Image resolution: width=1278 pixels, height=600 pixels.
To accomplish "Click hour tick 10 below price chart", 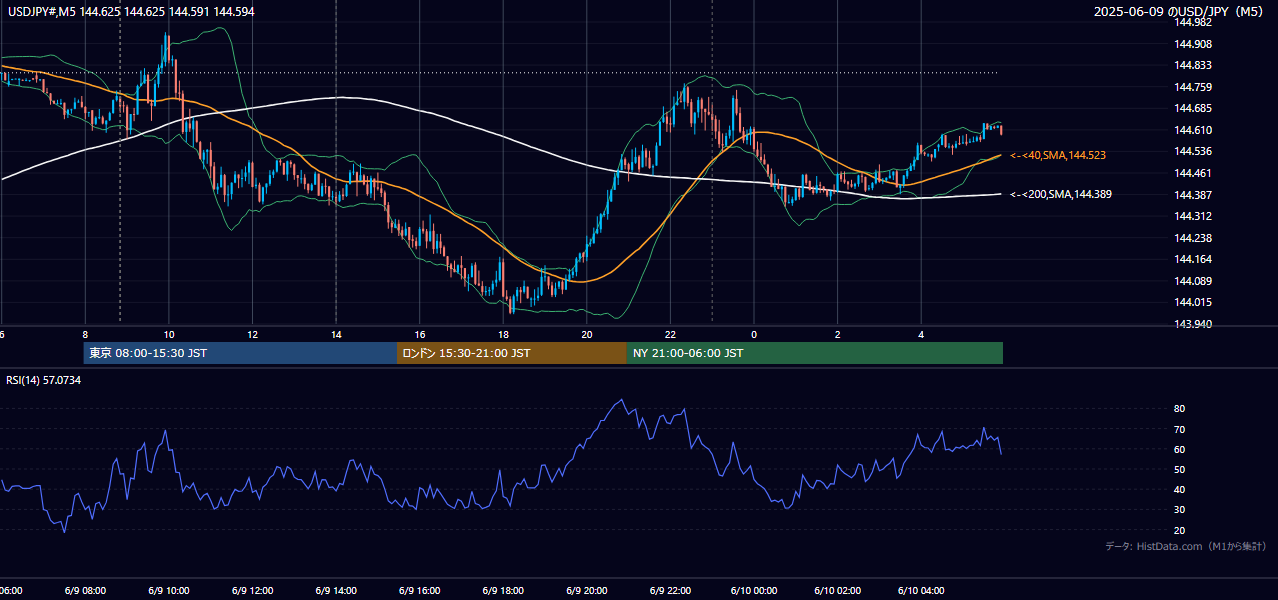I will point(169,334).
